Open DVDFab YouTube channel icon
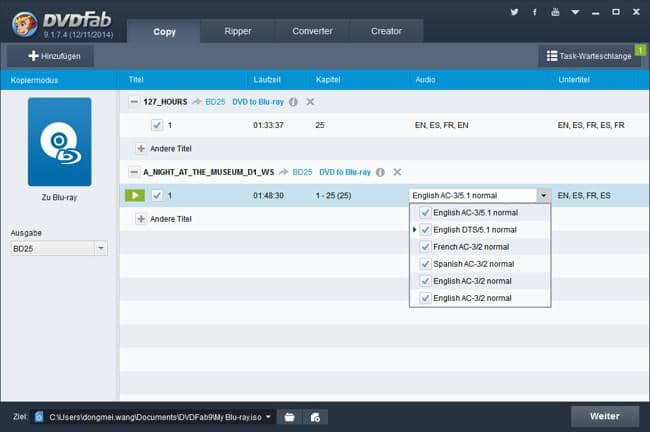The width and height of the screenshot is (650, 432). click(x=555, y=12)
